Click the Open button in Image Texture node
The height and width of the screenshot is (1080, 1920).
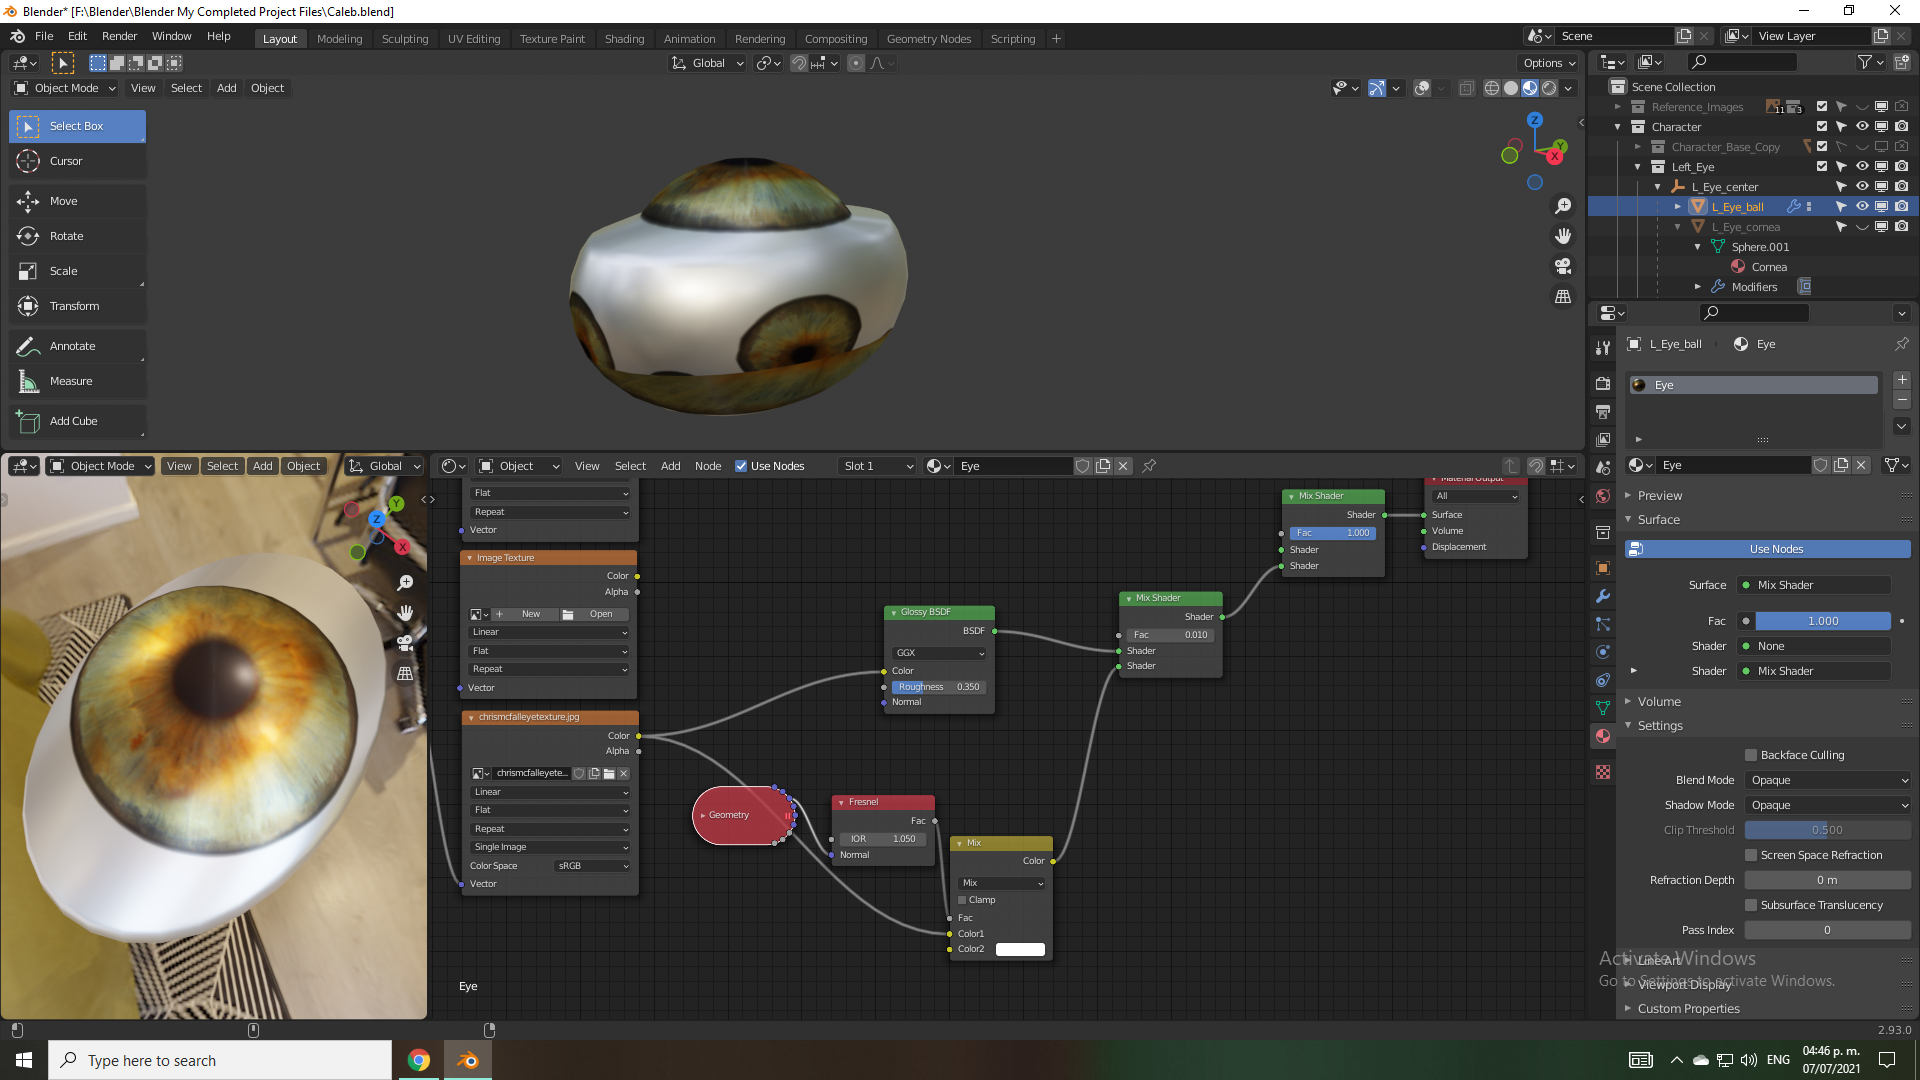pyautogui.click(x=594, y=614)
